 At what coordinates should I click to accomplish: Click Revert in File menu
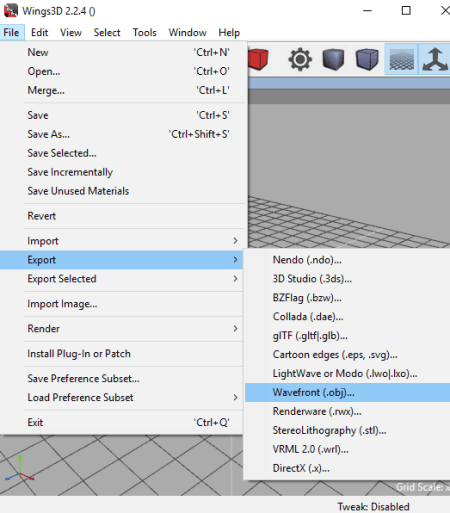(x=123, y=216)
